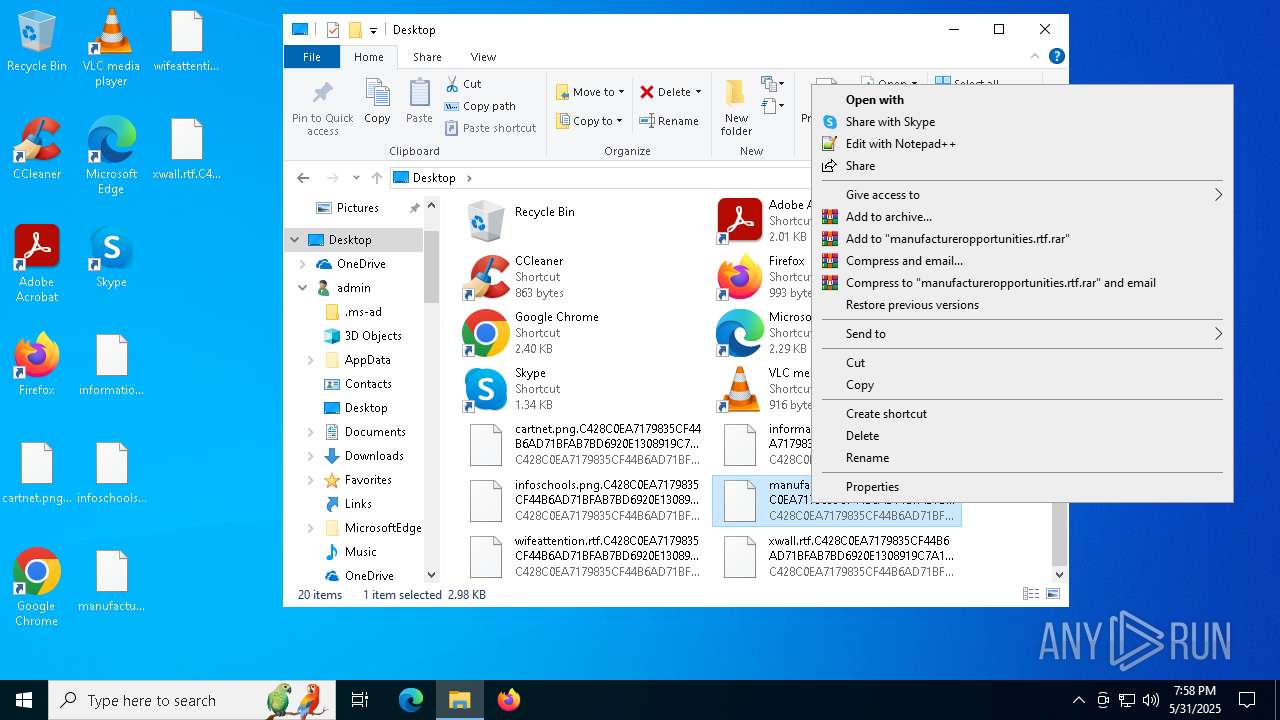
Task: Collapse the ribbon with the chevron
Action: coord(1036,57)
